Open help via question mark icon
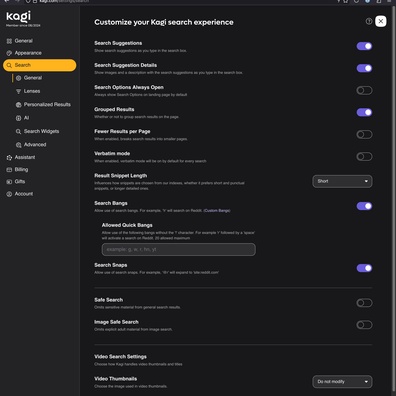The image size is (396, 396). [x=369, y=21]
